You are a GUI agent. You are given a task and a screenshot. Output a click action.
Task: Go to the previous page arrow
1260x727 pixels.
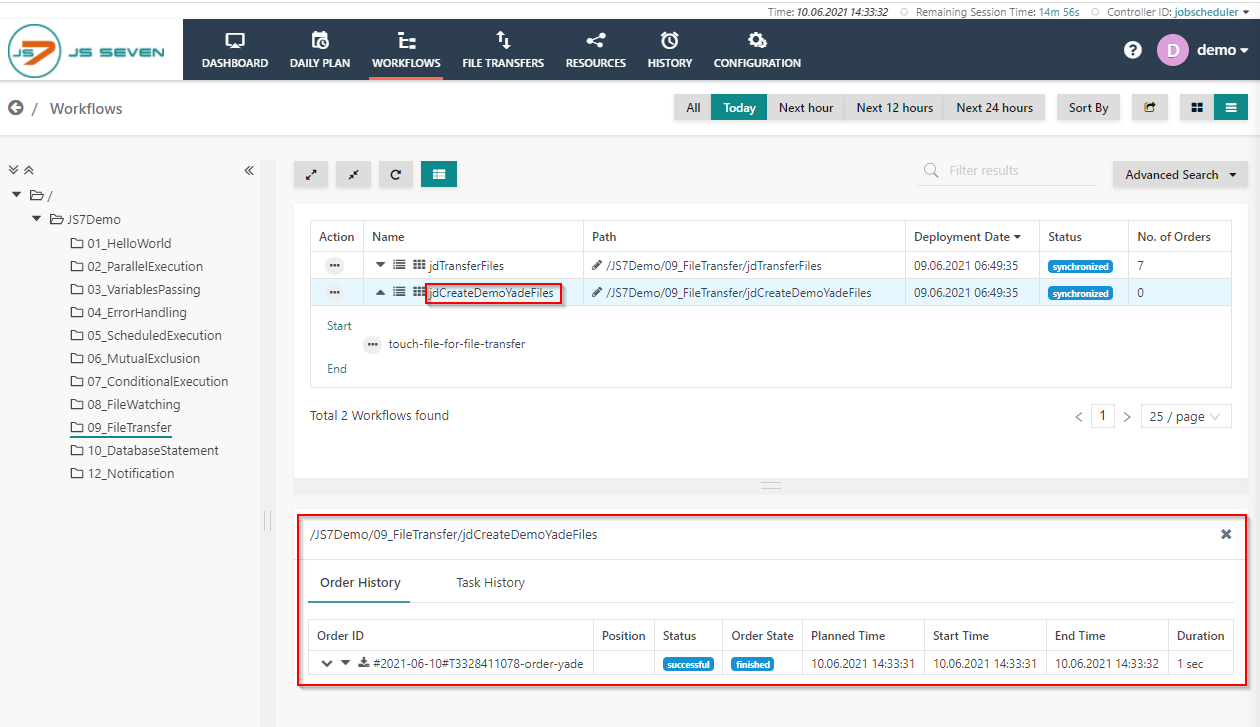coord(1079,416)
